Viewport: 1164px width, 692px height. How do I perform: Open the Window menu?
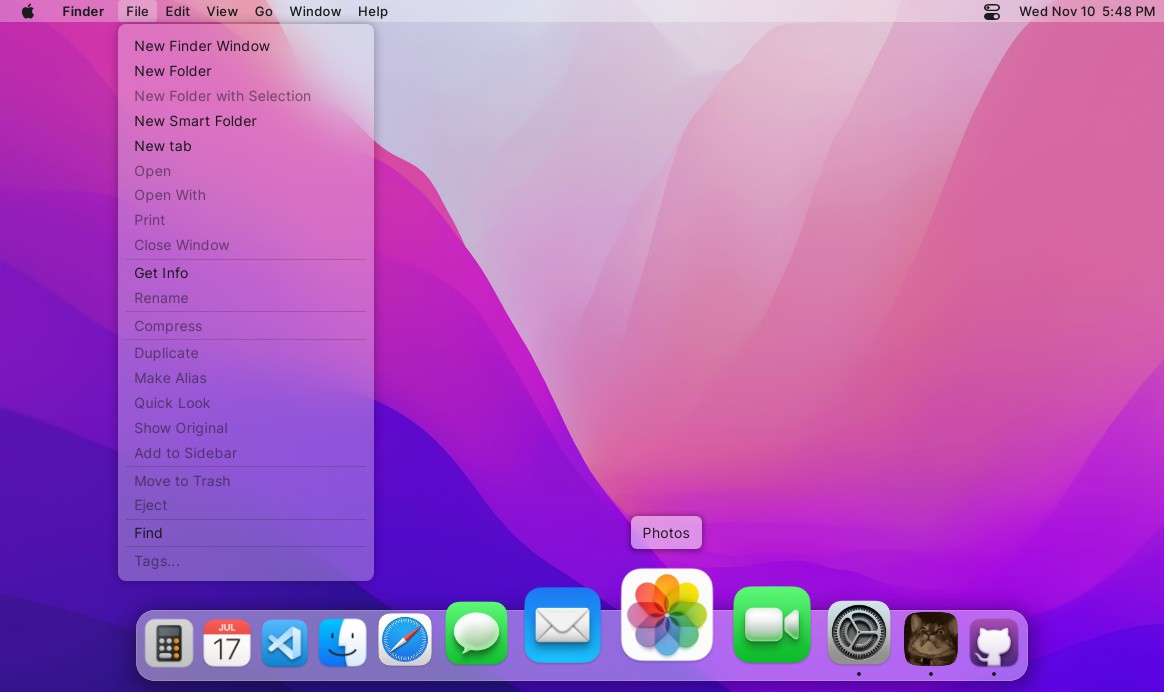(x=315, y=11)
